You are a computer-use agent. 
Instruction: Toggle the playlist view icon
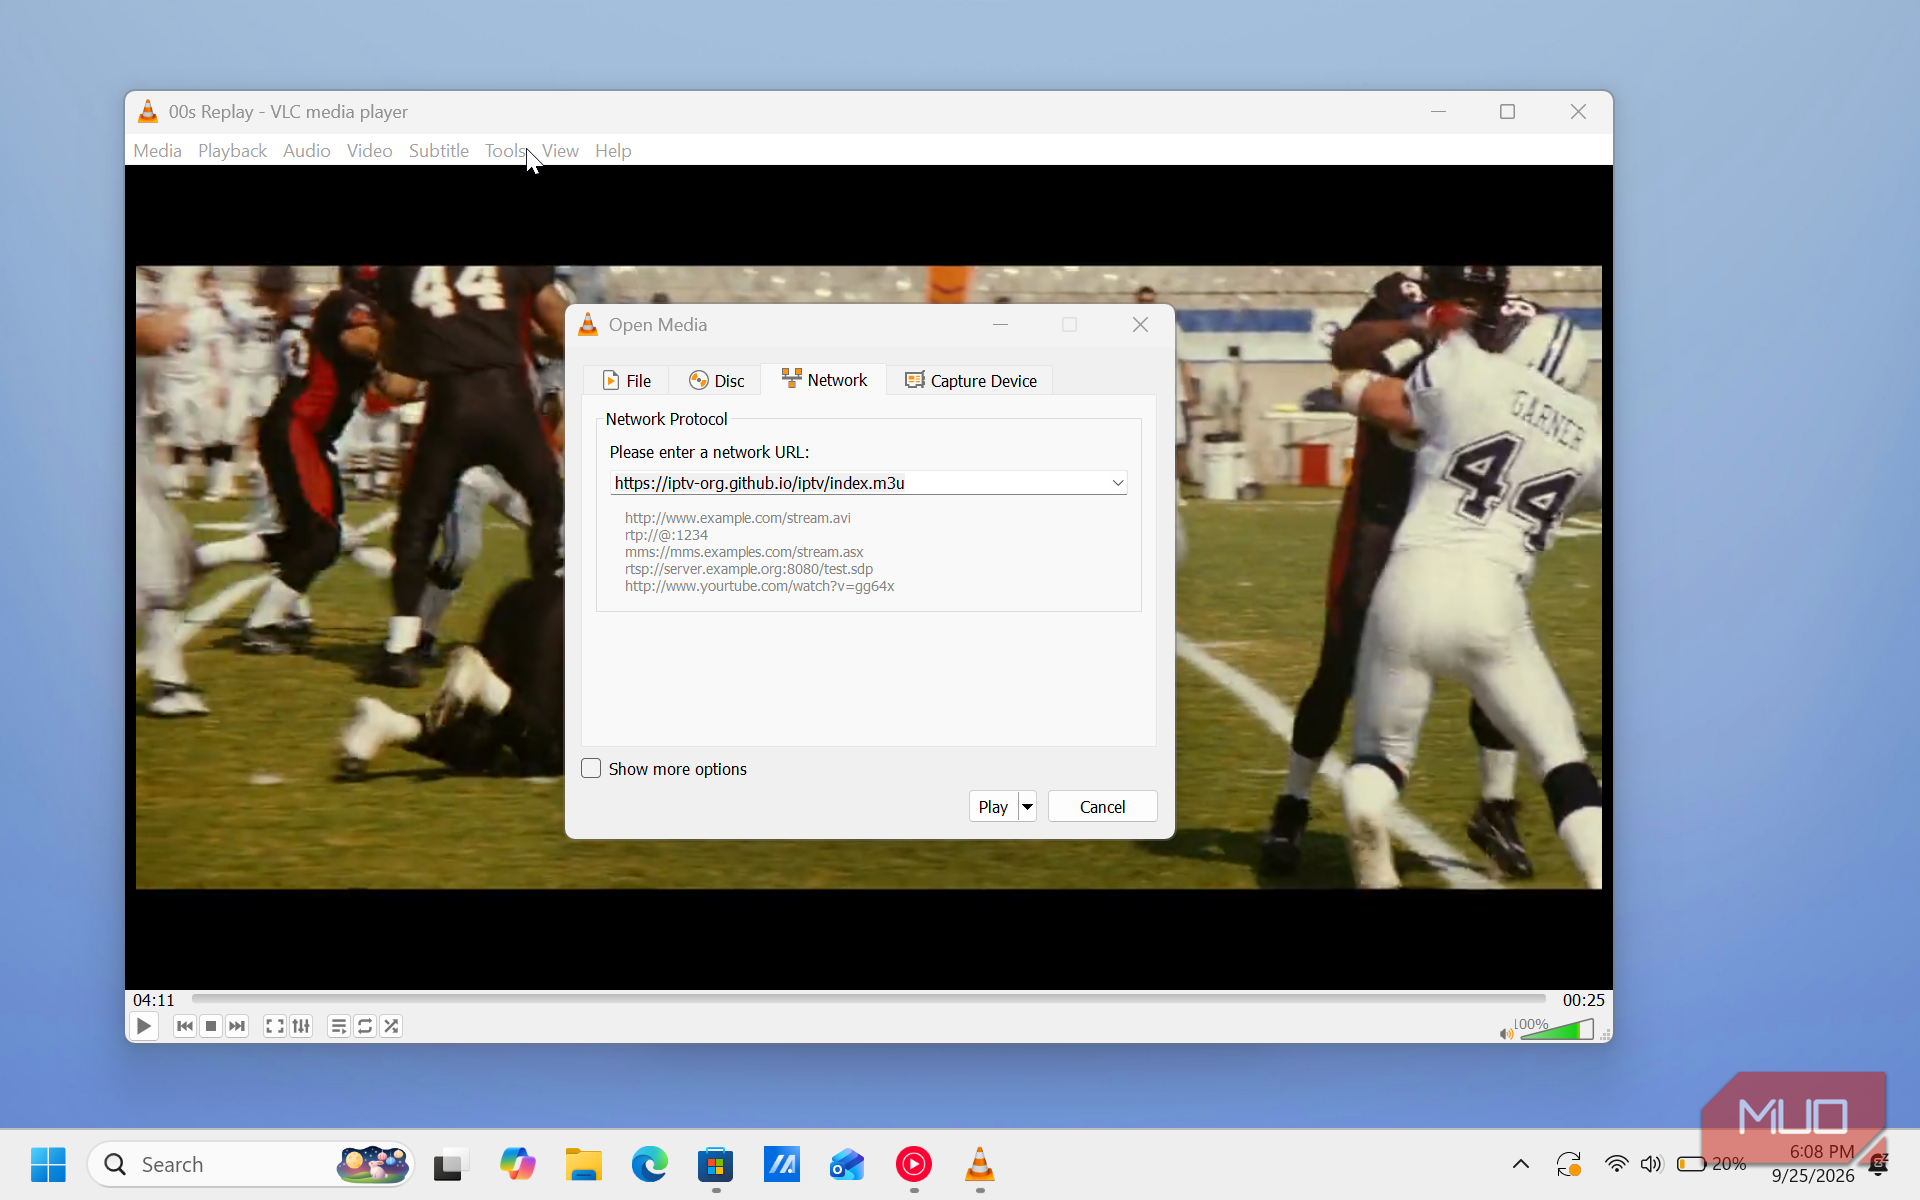tap(339, 1026)
